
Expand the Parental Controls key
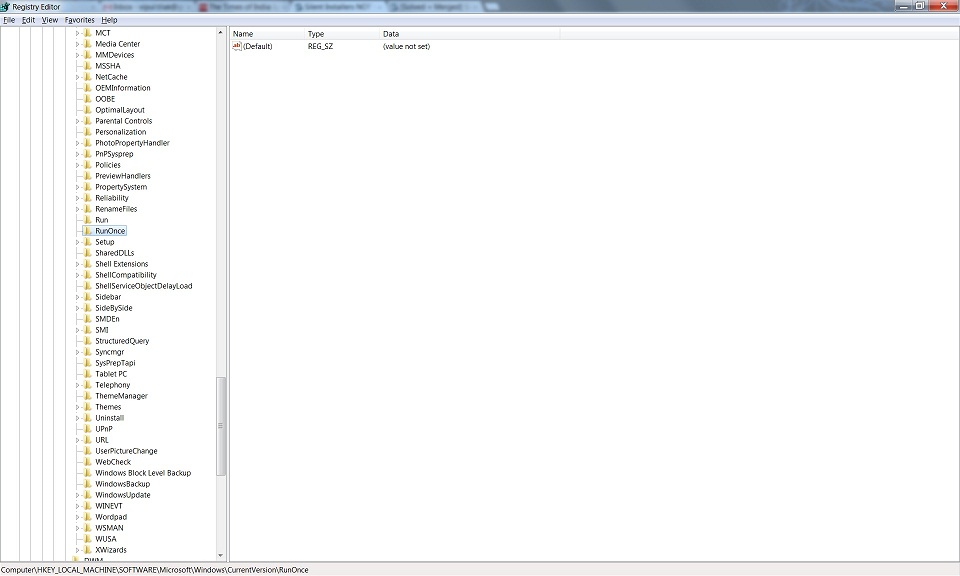pyautogui.click(x=77, y=121)
